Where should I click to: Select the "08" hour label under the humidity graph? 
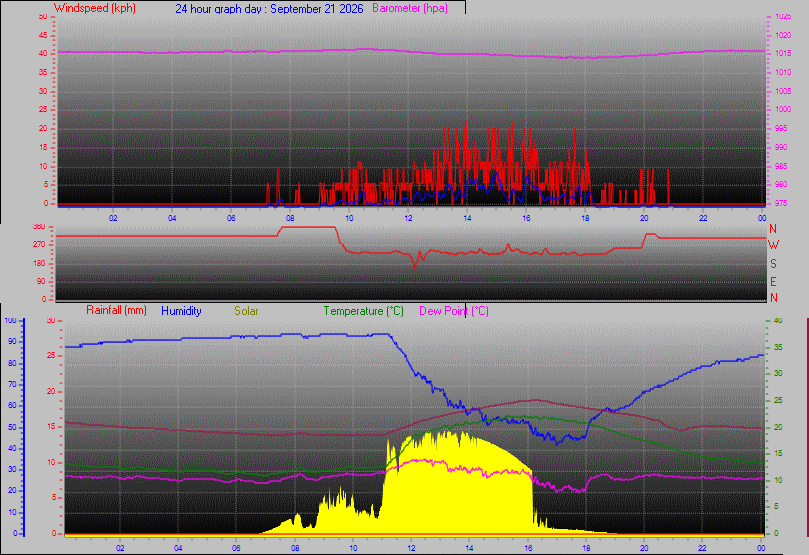click(x=295, y=548)
